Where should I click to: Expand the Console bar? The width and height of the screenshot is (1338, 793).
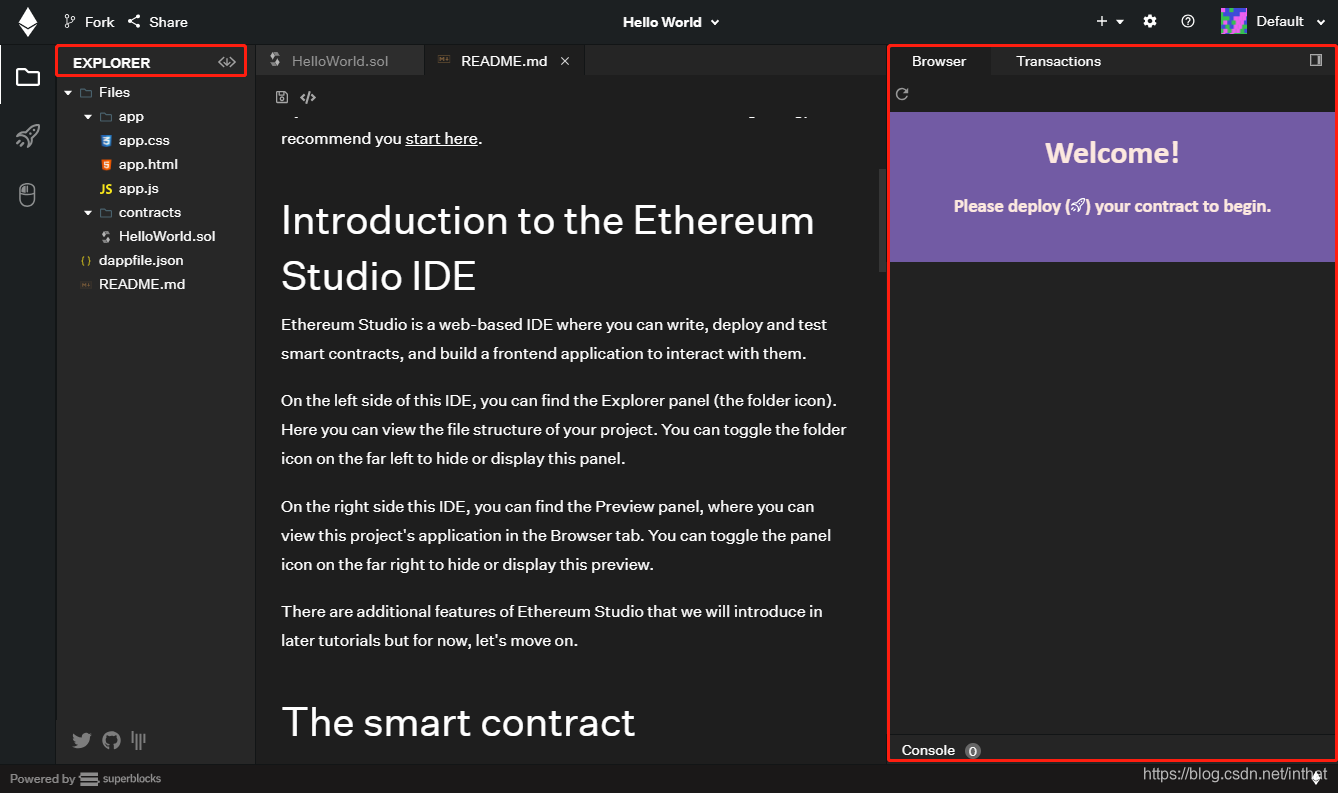pyautogui.click(x=1110, y=750)
